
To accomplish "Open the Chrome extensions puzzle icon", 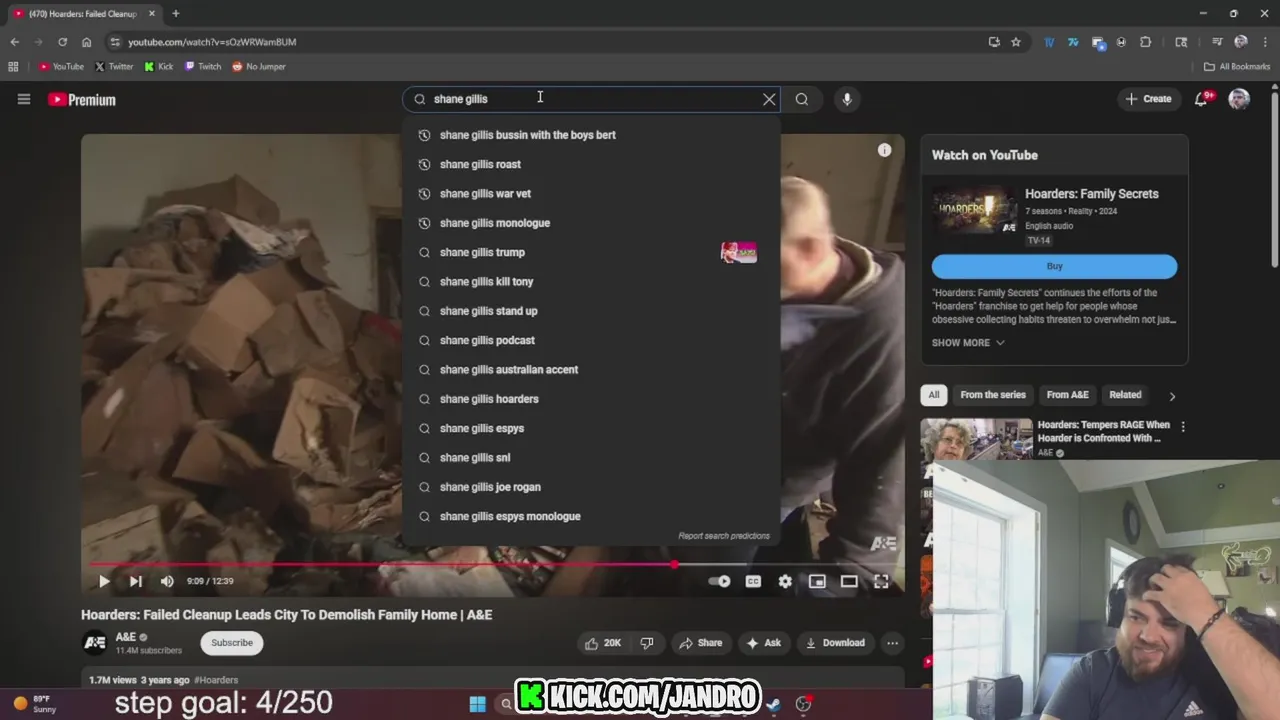I will tap(1146, 42).
